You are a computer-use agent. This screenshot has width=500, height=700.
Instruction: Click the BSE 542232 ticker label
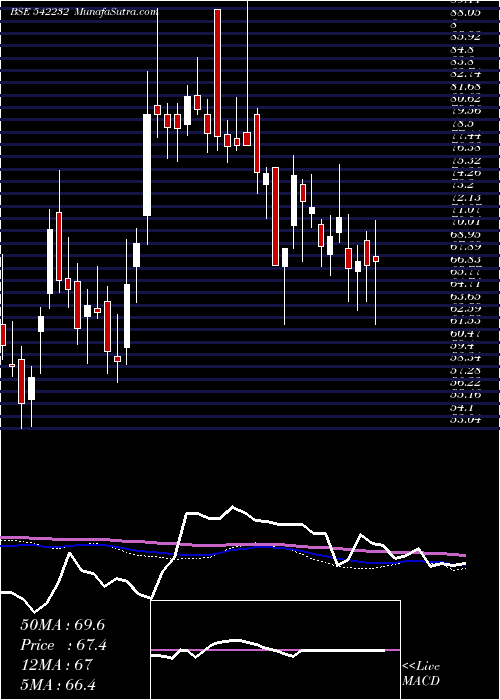point(38,12)
